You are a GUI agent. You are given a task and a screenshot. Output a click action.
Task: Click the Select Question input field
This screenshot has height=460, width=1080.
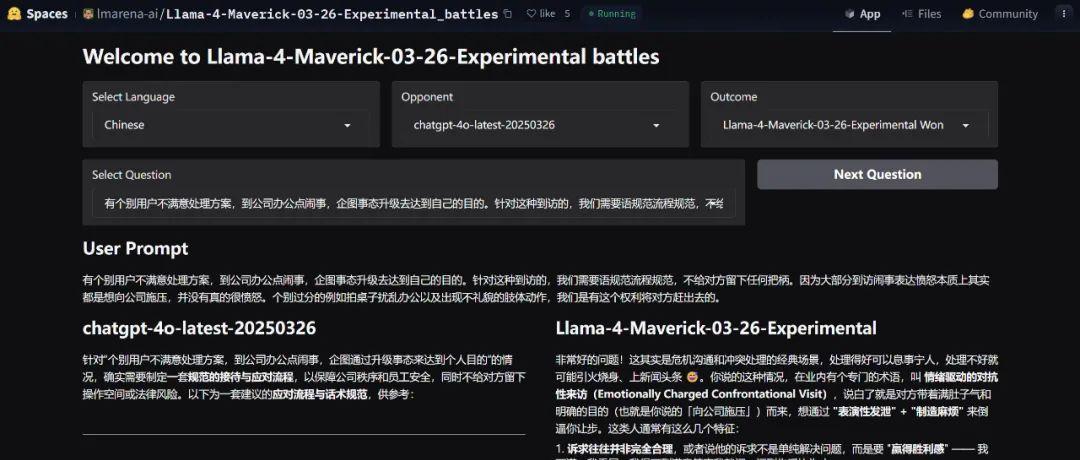[414, 204]
